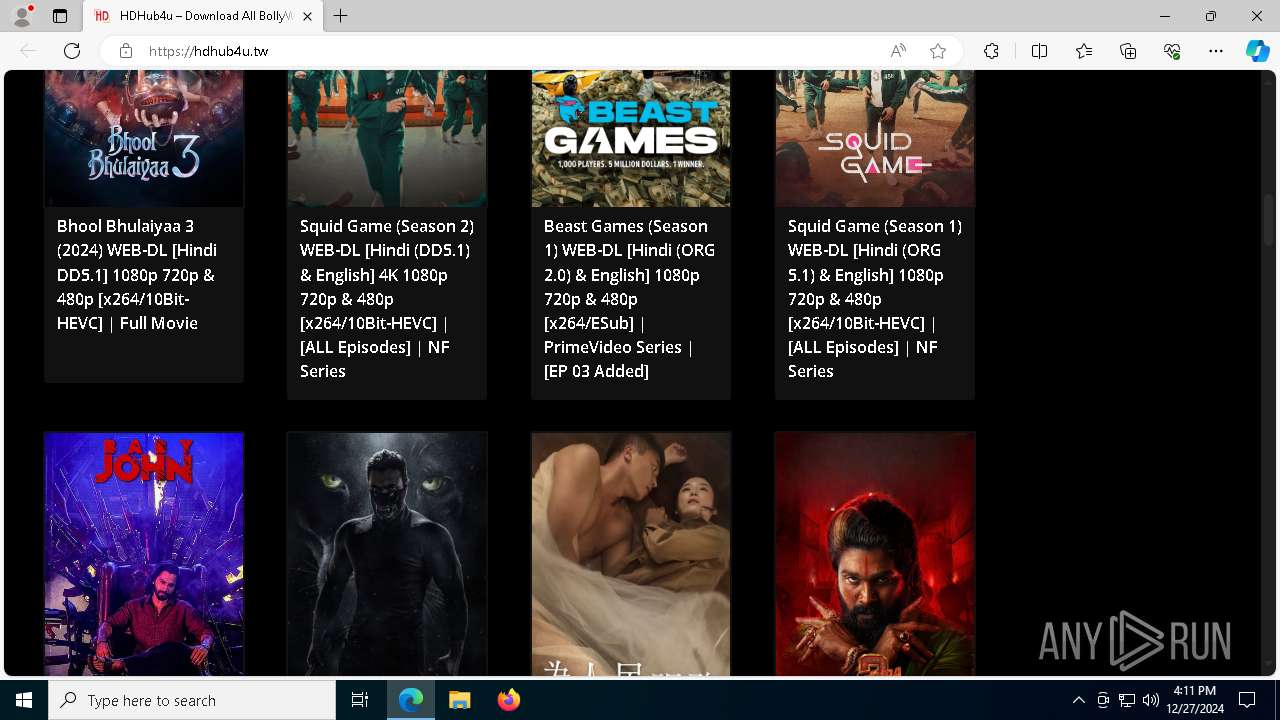Open Beast Games (Season 1) title link
This screenshot has width=1280, height=720.
(x=629, y=299)
